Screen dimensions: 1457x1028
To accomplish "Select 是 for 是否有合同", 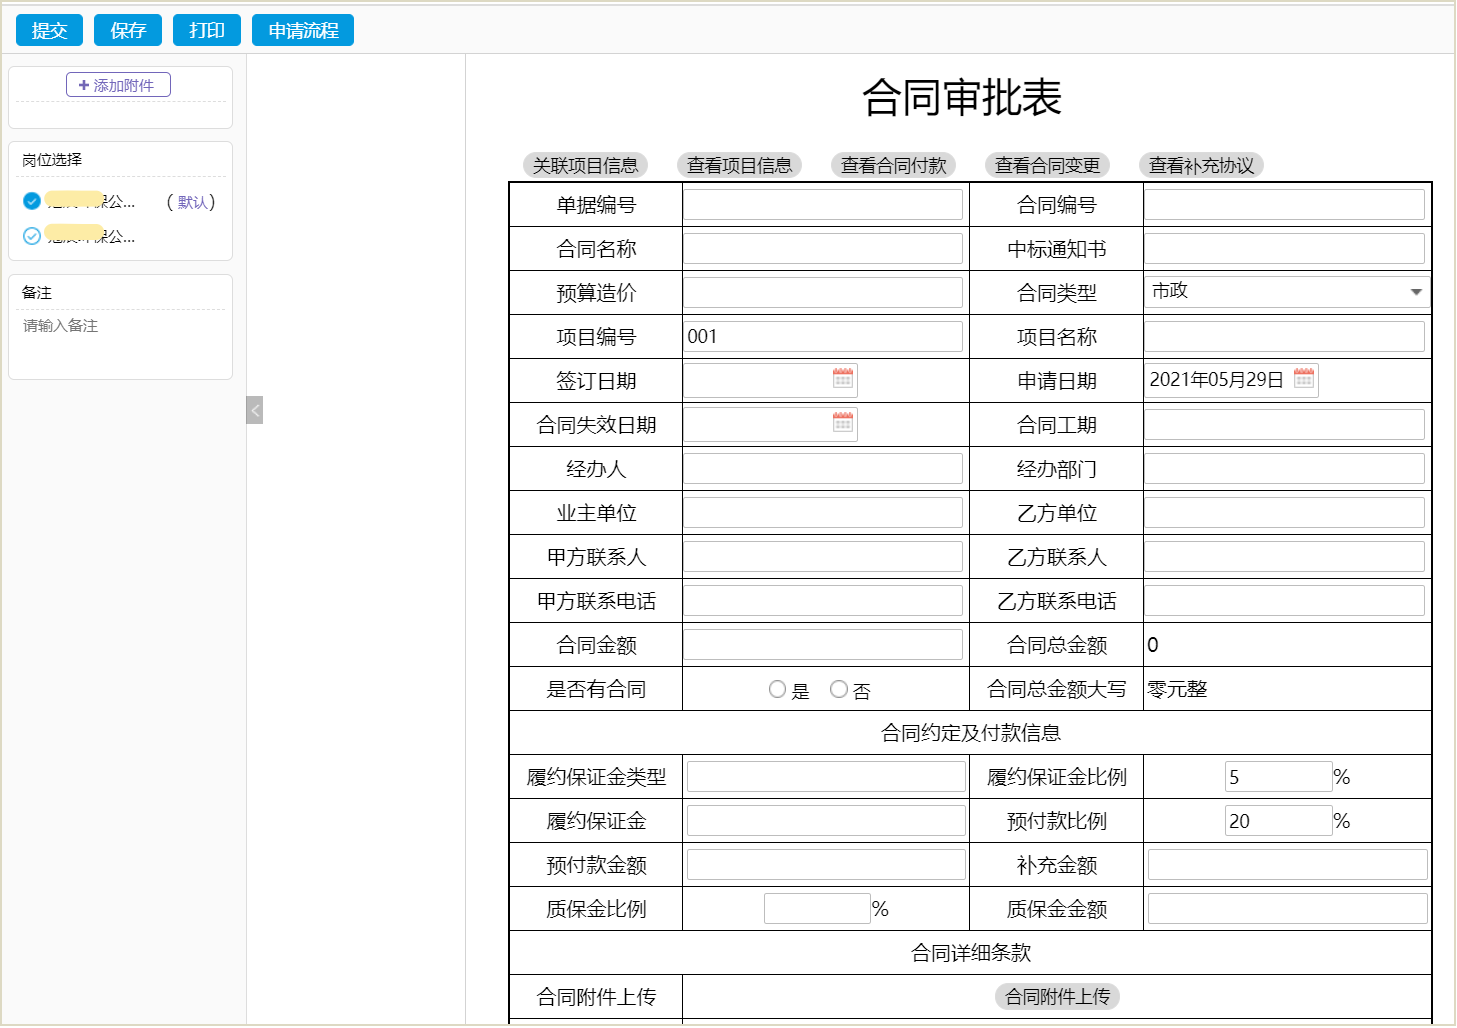I will click(x=777, y=689).
